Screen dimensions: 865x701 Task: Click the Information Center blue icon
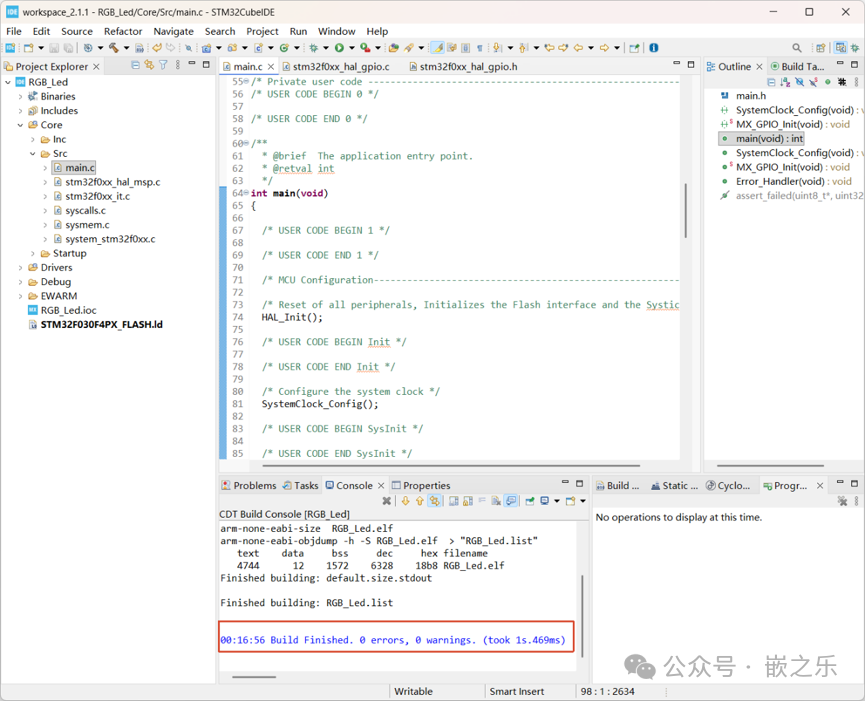tap(654, 47)
